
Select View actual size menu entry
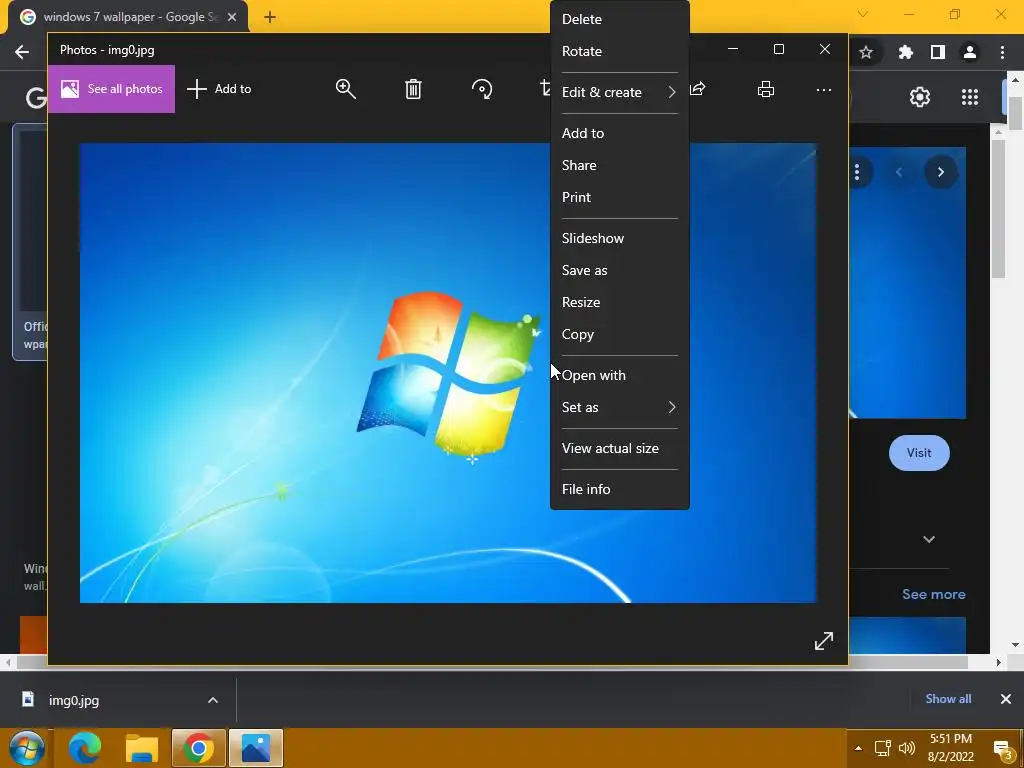(620, 449)
